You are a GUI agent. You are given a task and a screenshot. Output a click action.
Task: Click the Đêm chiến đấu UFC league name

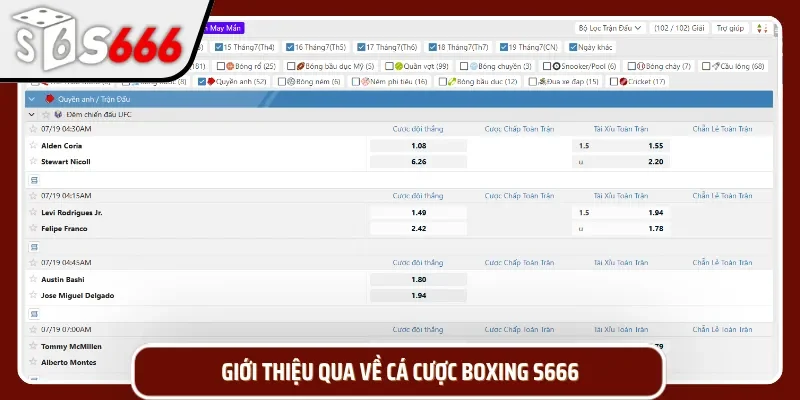[99, 115]
